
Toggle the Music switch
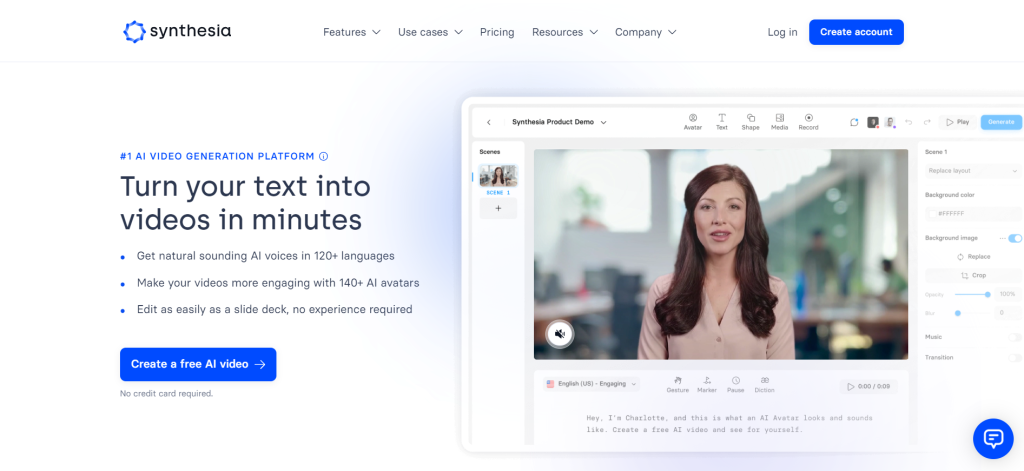click(1015, 337)
